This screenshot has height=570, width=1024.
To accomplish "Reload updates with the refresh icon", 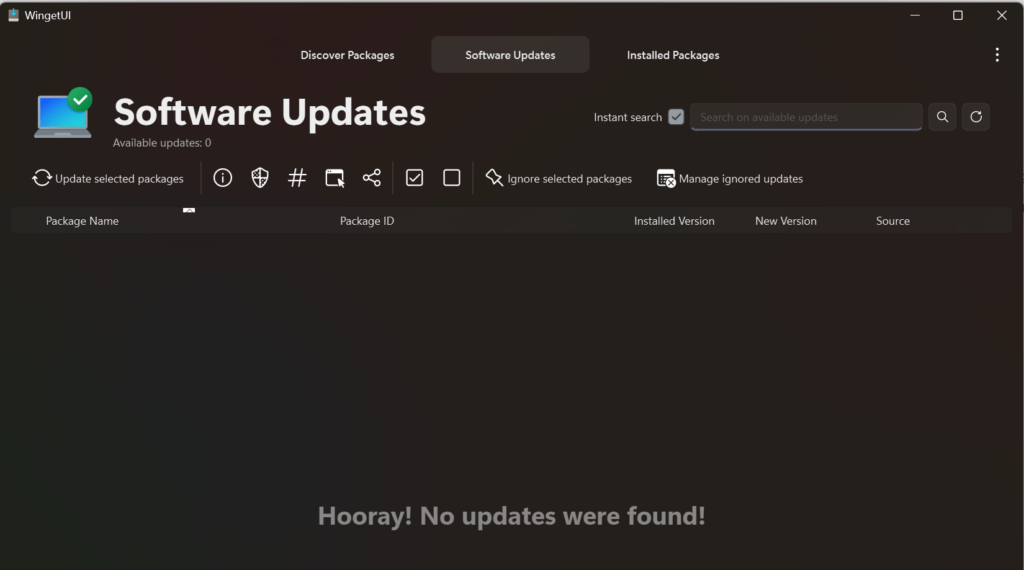I will (976, 117).
